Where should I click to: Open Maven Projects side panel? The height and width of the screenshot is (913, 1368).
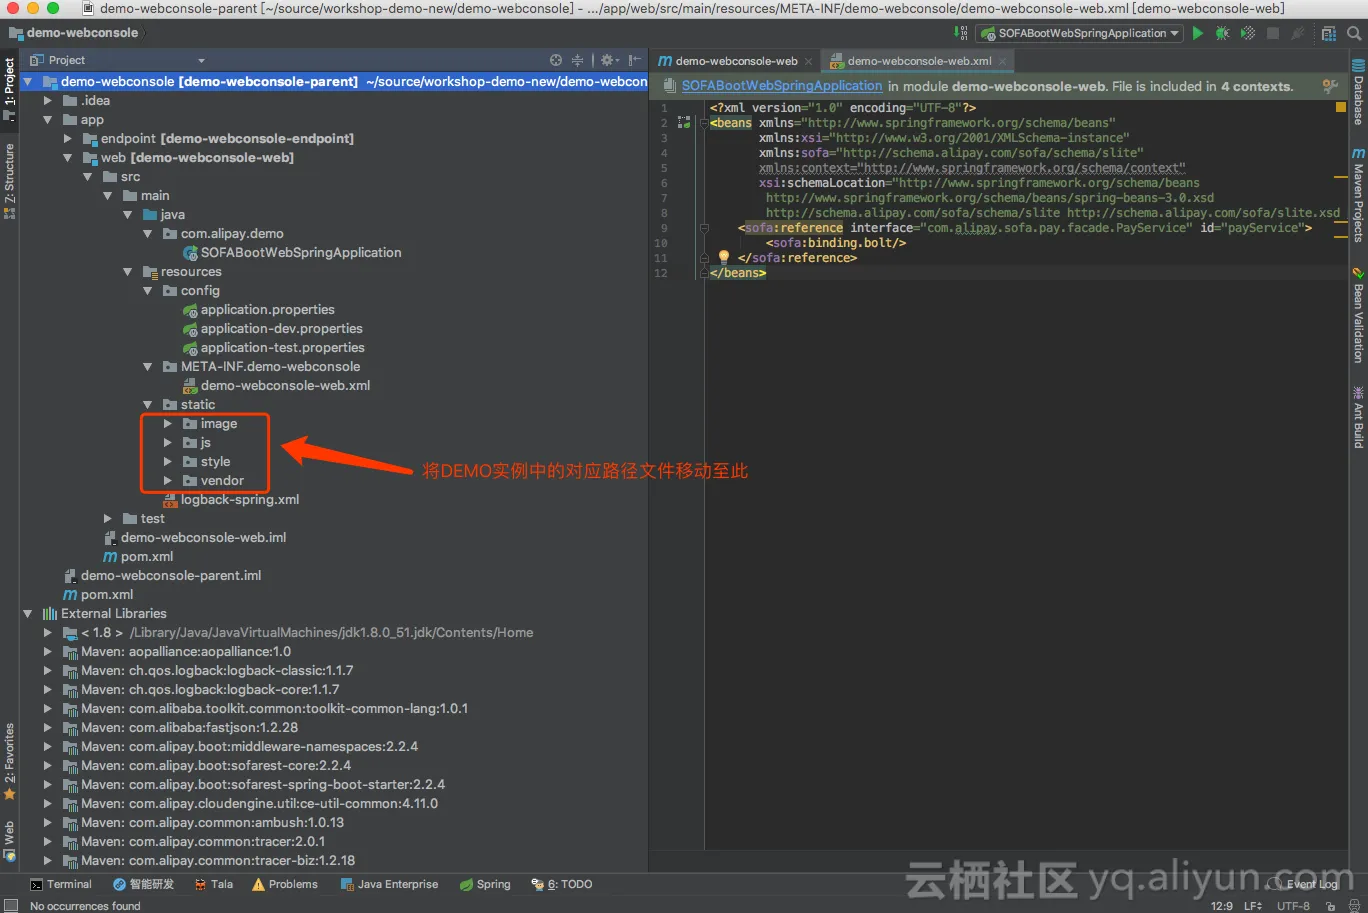point(1358,195)
